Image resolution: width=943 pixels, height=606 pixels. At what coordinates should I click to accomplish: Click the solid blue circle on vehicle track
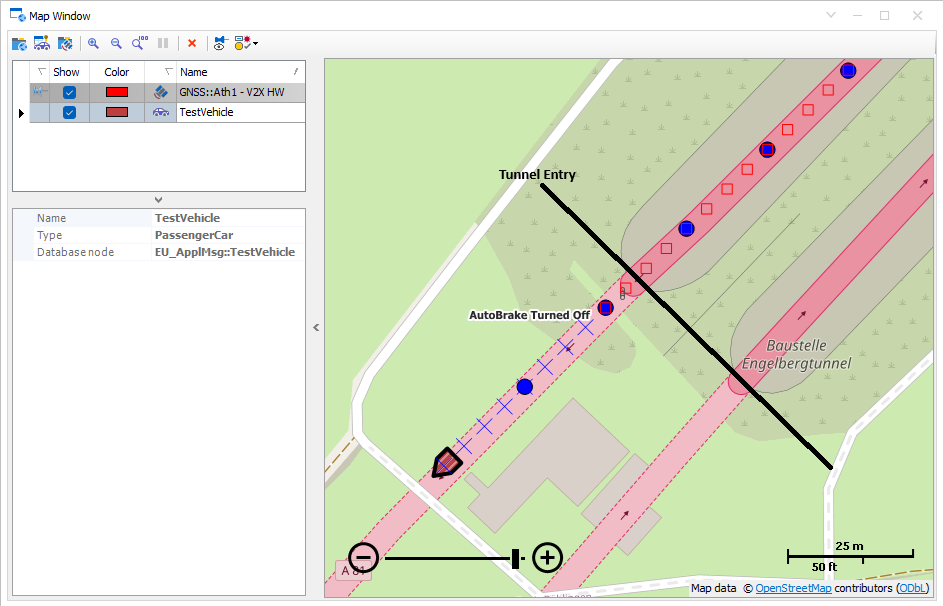(x=524, y=387)
